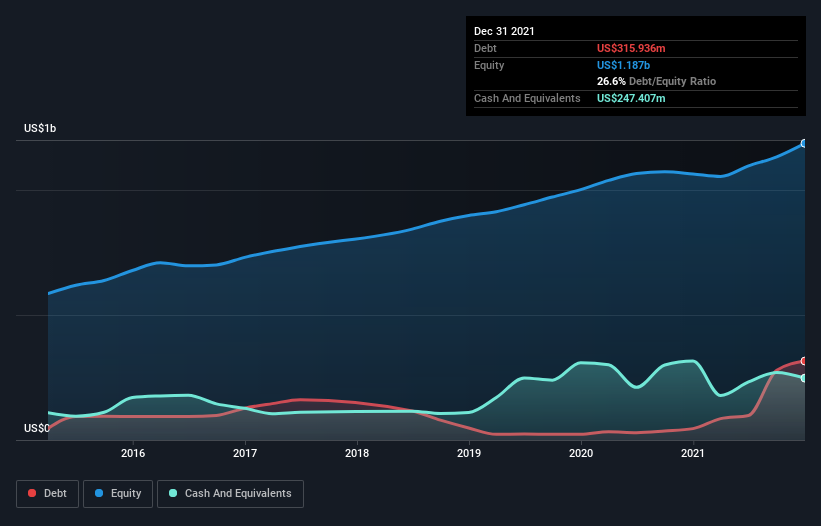The width and height of the screenshot is (821, 526).
Task: Click the Debt value US$315.936m
Action: 631,48
